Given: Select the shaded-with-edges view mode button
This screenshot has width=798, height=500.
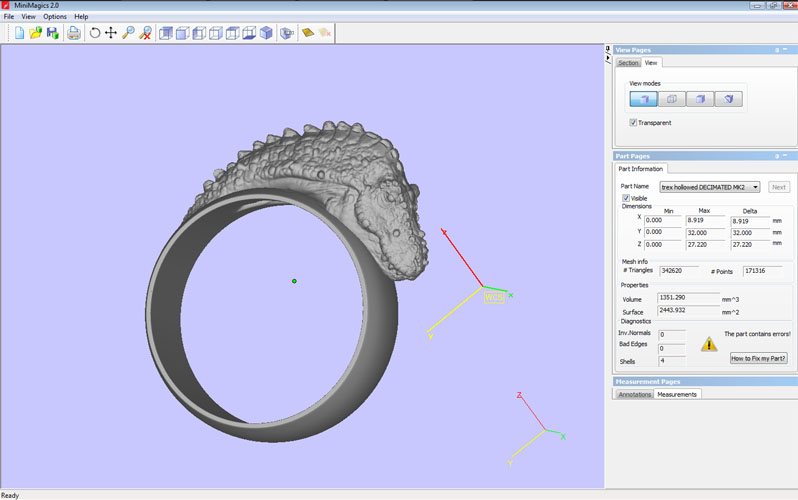Looking at the screenshot, I should (x=700, y=99).
